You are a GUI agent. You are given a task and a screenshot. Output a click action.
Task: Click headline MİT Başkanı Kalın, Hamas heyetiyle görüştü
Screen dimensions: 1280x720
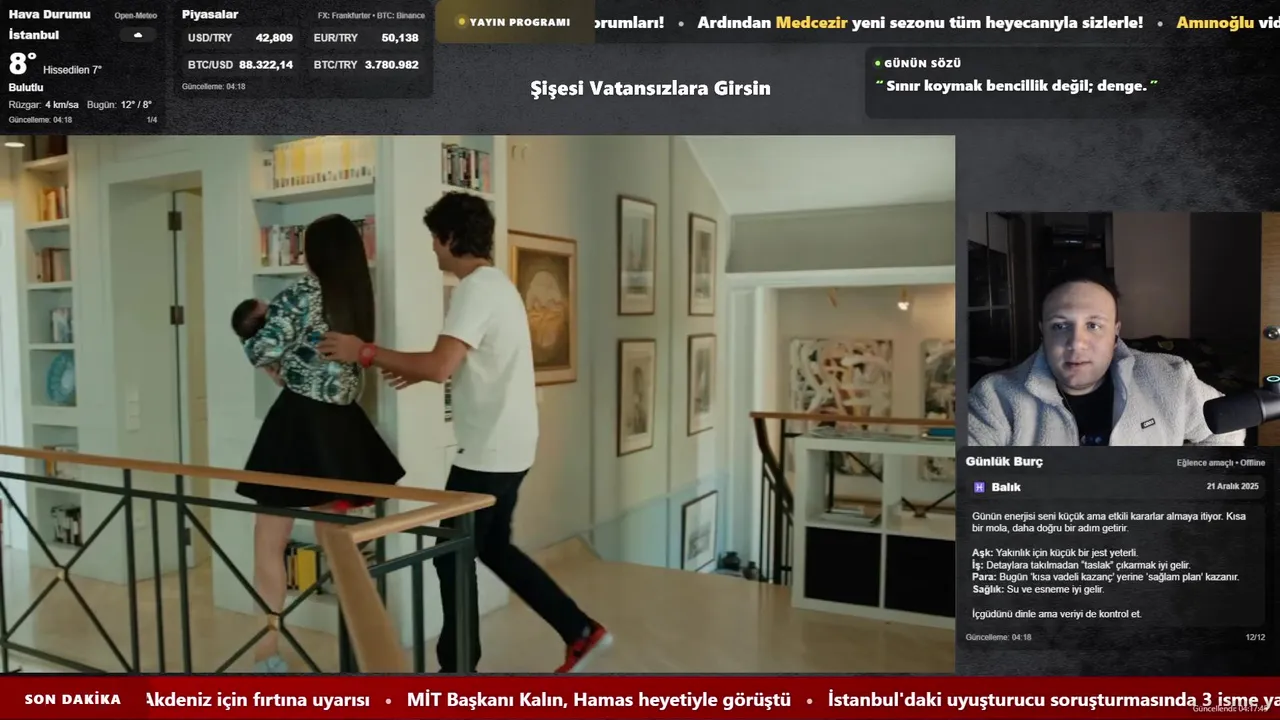tap(599, 700)
